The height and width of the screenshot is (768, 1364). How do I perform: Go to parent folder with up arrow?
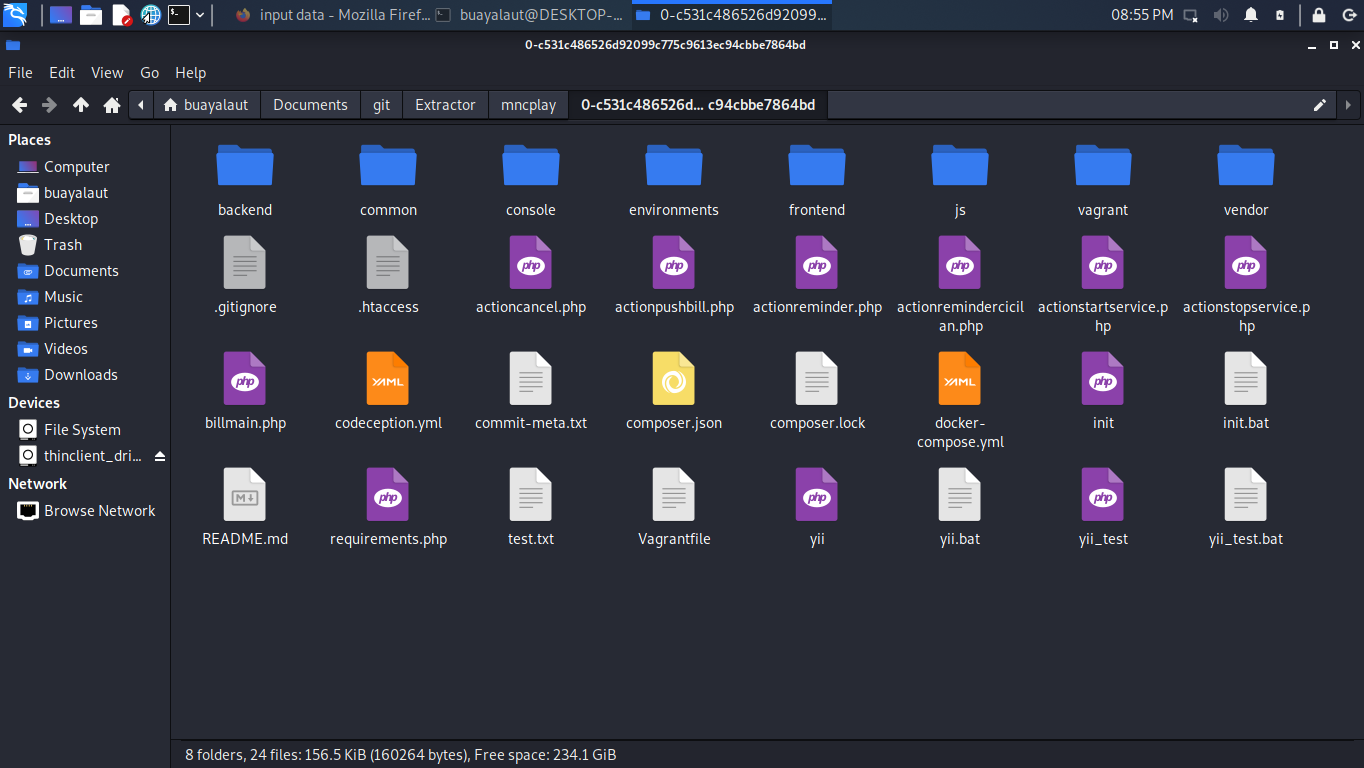coord(81,105)
